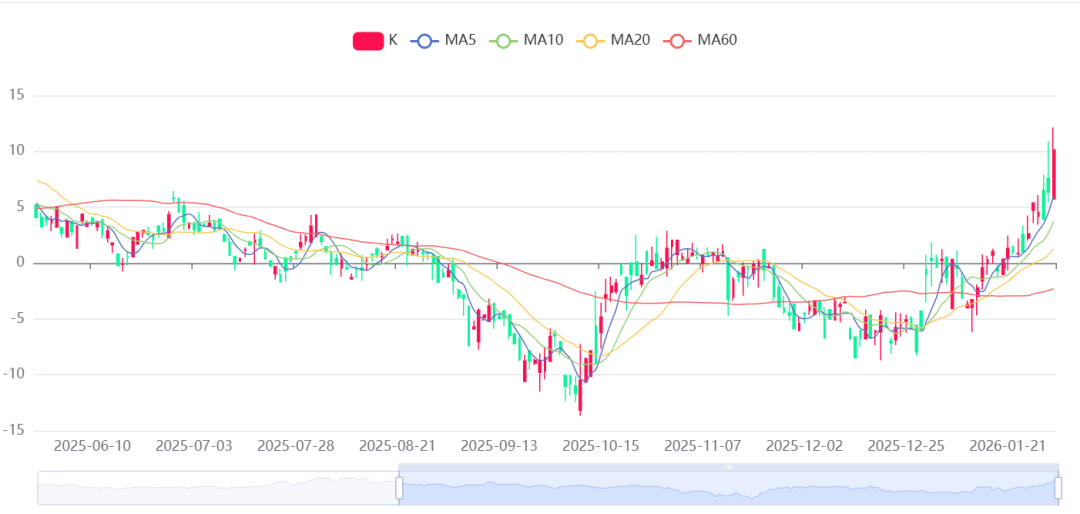This screenshot has height=514, width=1080.
Task: Click the 2026-01-21 x-axis date label
Action: 1014,445
